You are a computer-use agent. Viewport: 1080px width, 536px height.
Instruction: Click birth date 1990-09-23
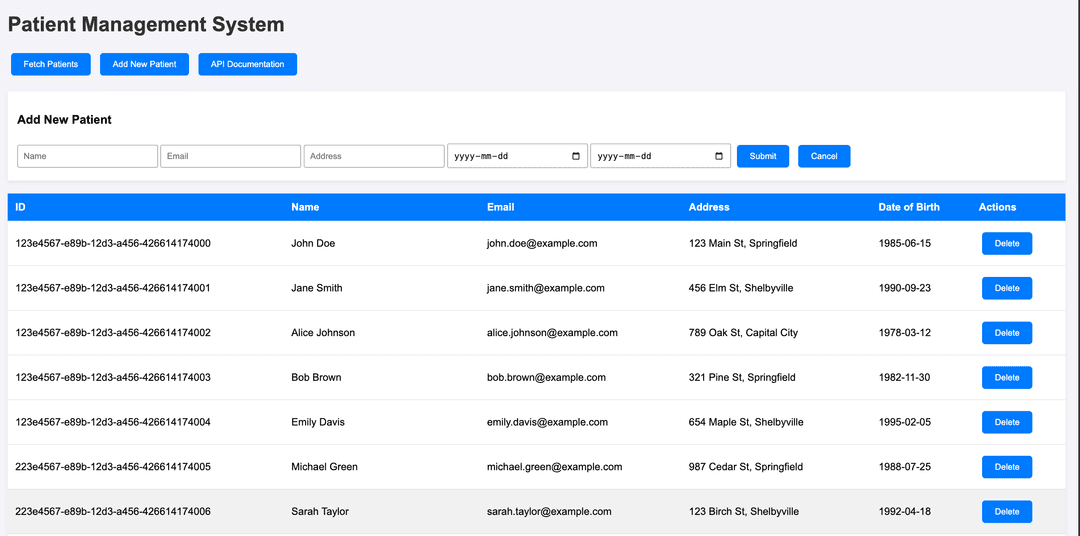(904, 288)
